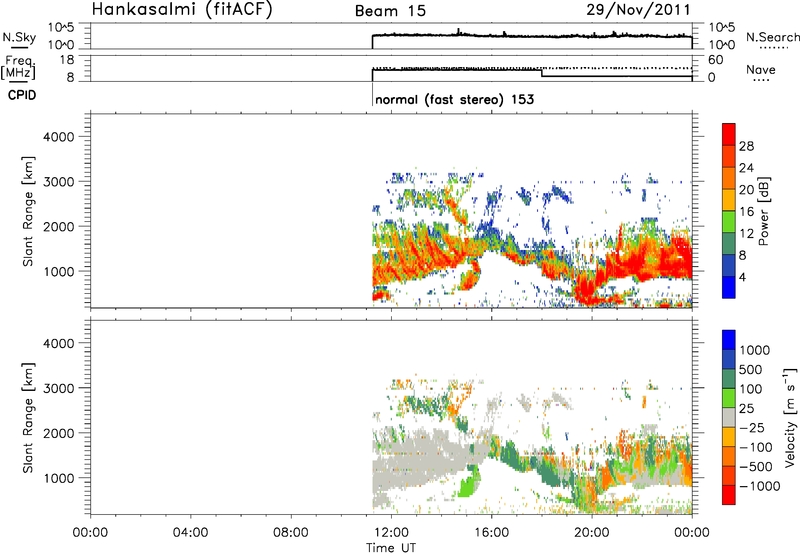800x554 pixels.
Task: Click the 18 tick on frequency axis
Action: pos(66,60)
